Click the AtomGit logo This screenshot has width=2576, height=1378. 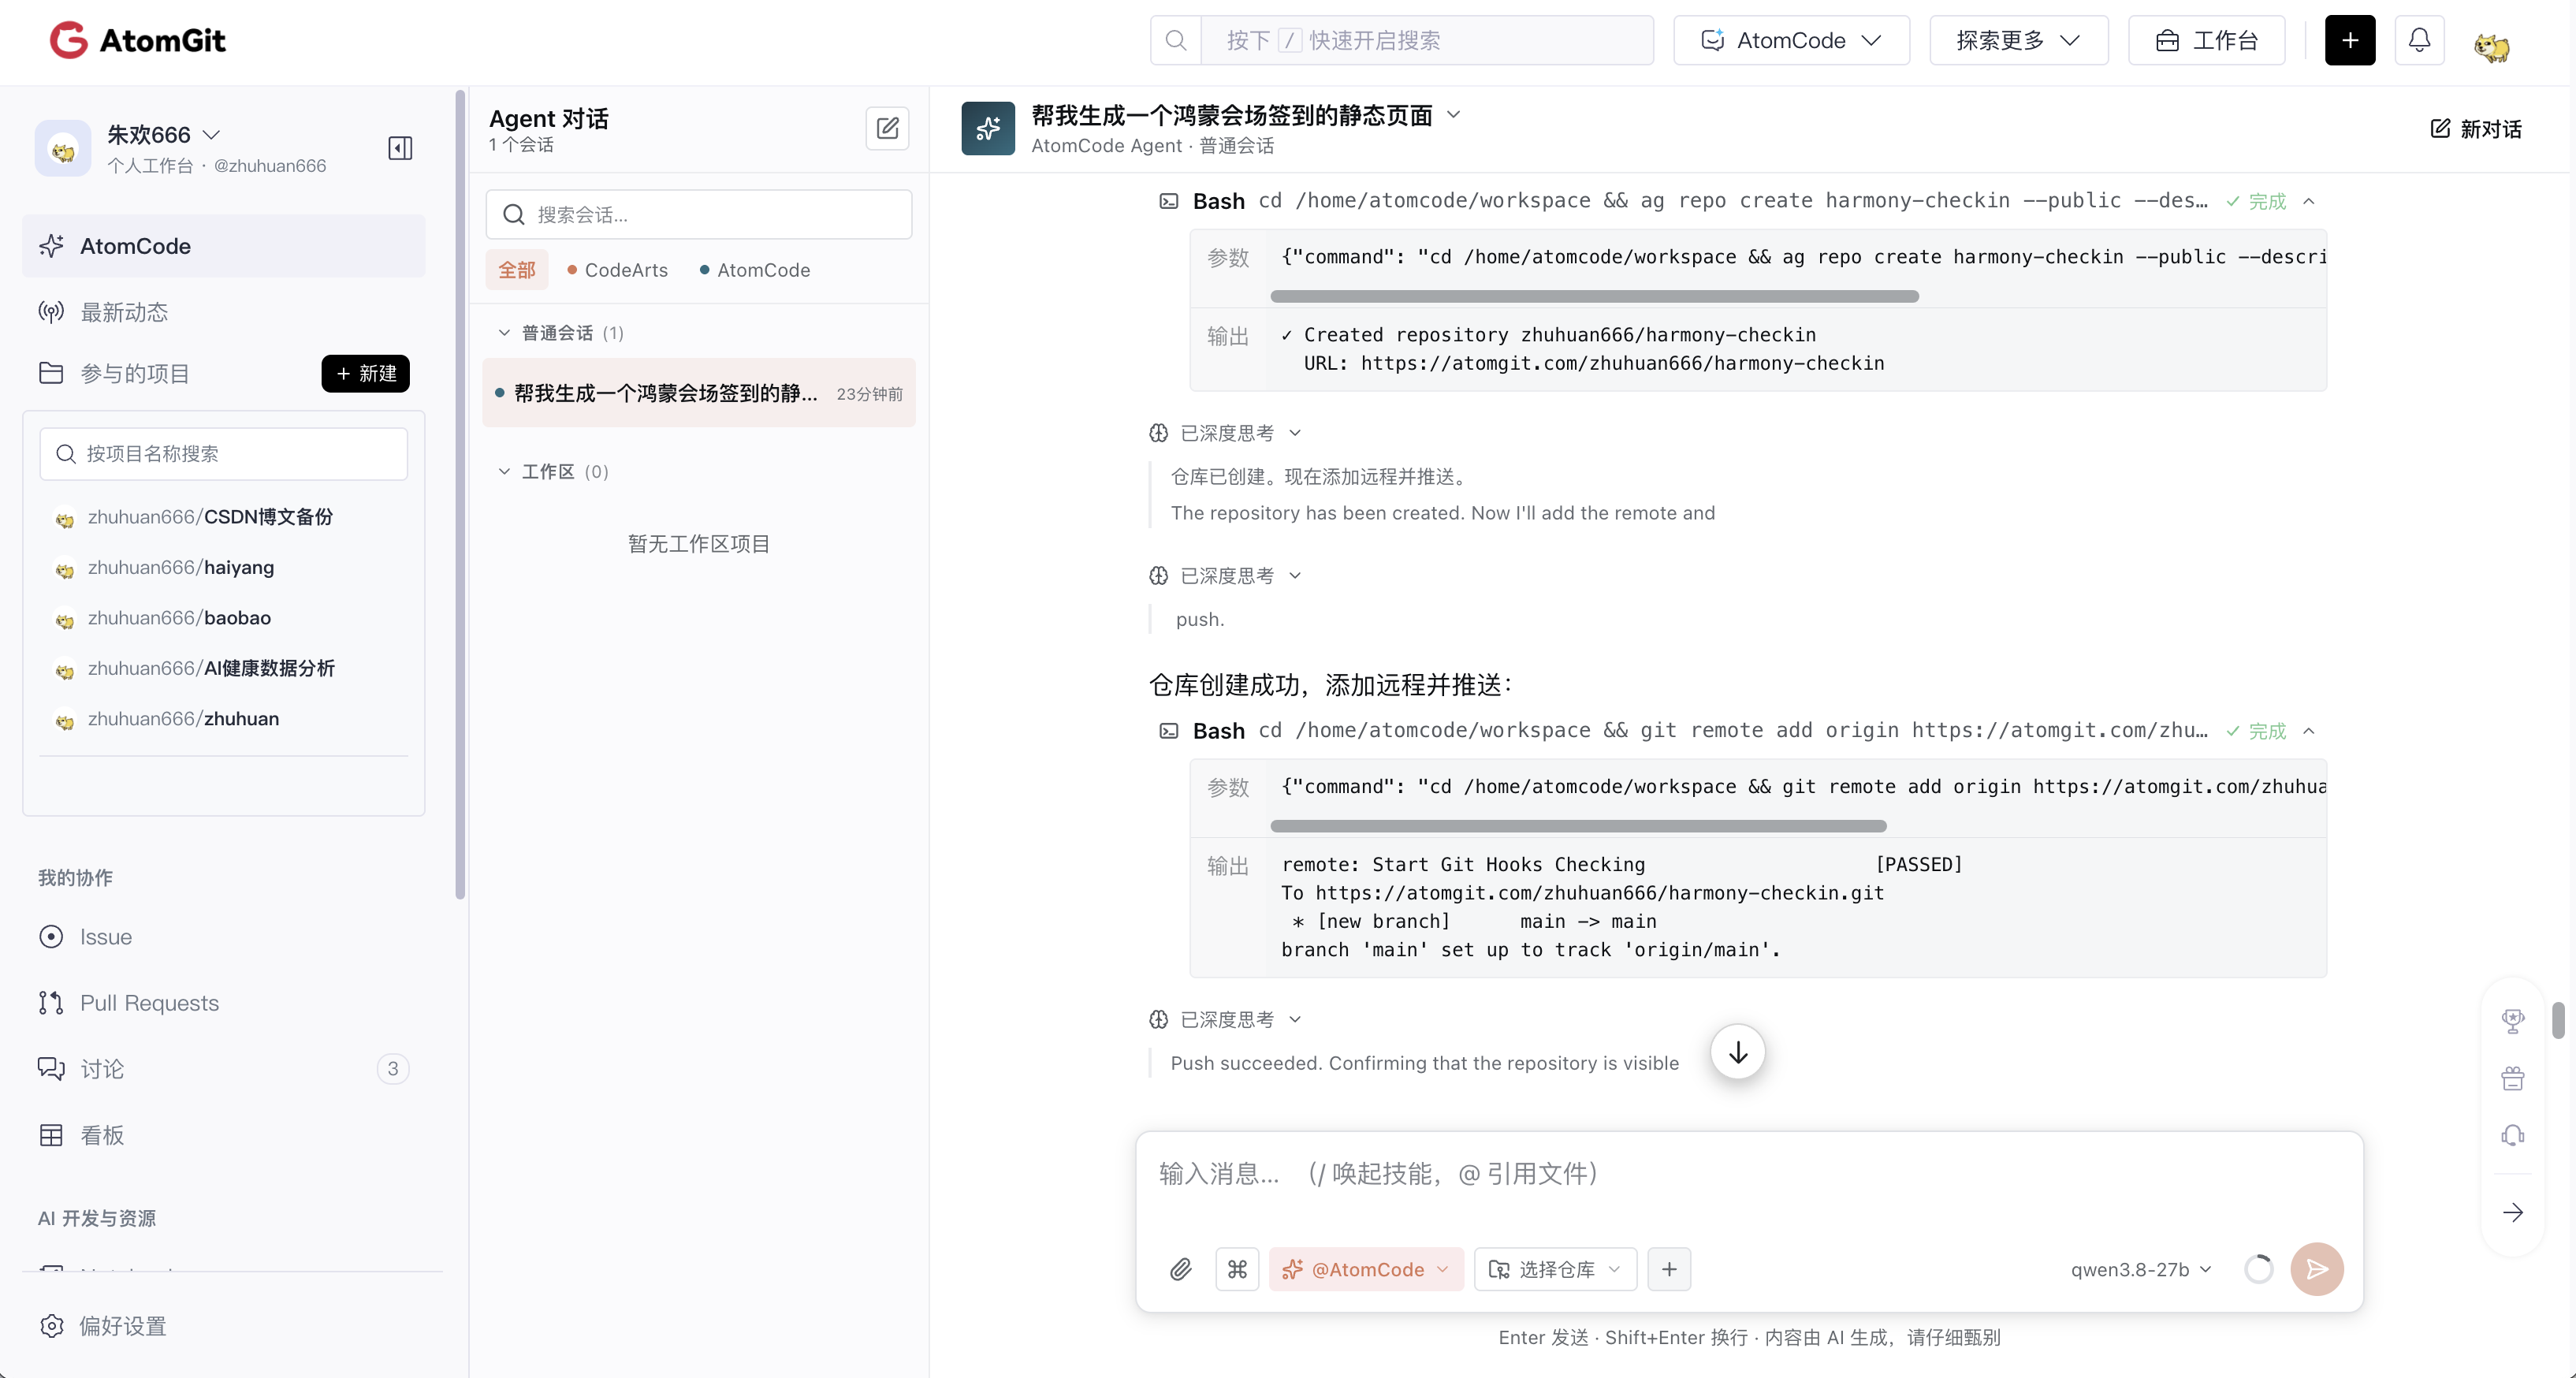(x=138, y=40)
